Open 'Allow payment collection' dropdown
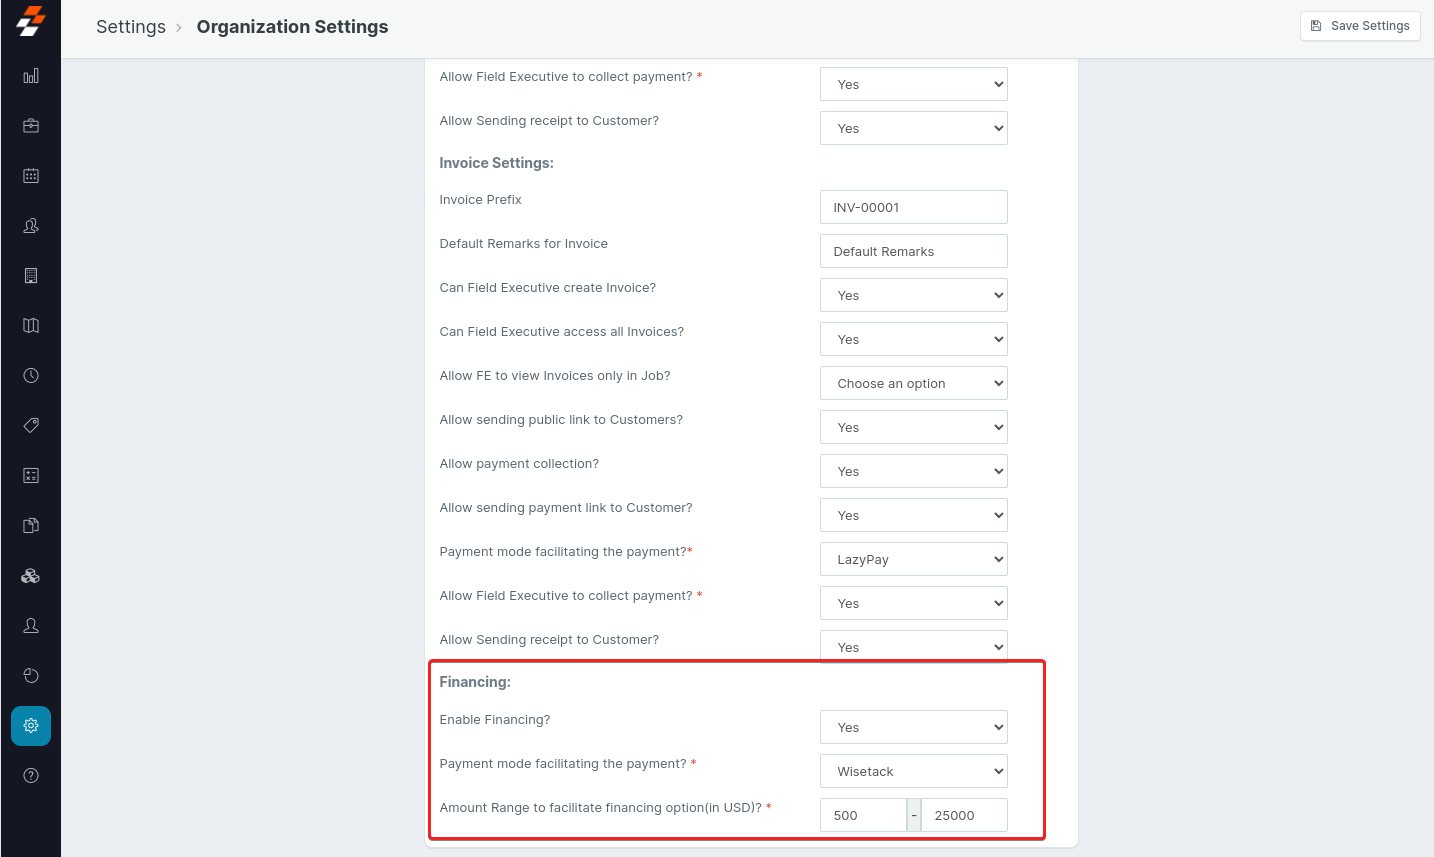 pyautogui.click(x=913, y=471)
